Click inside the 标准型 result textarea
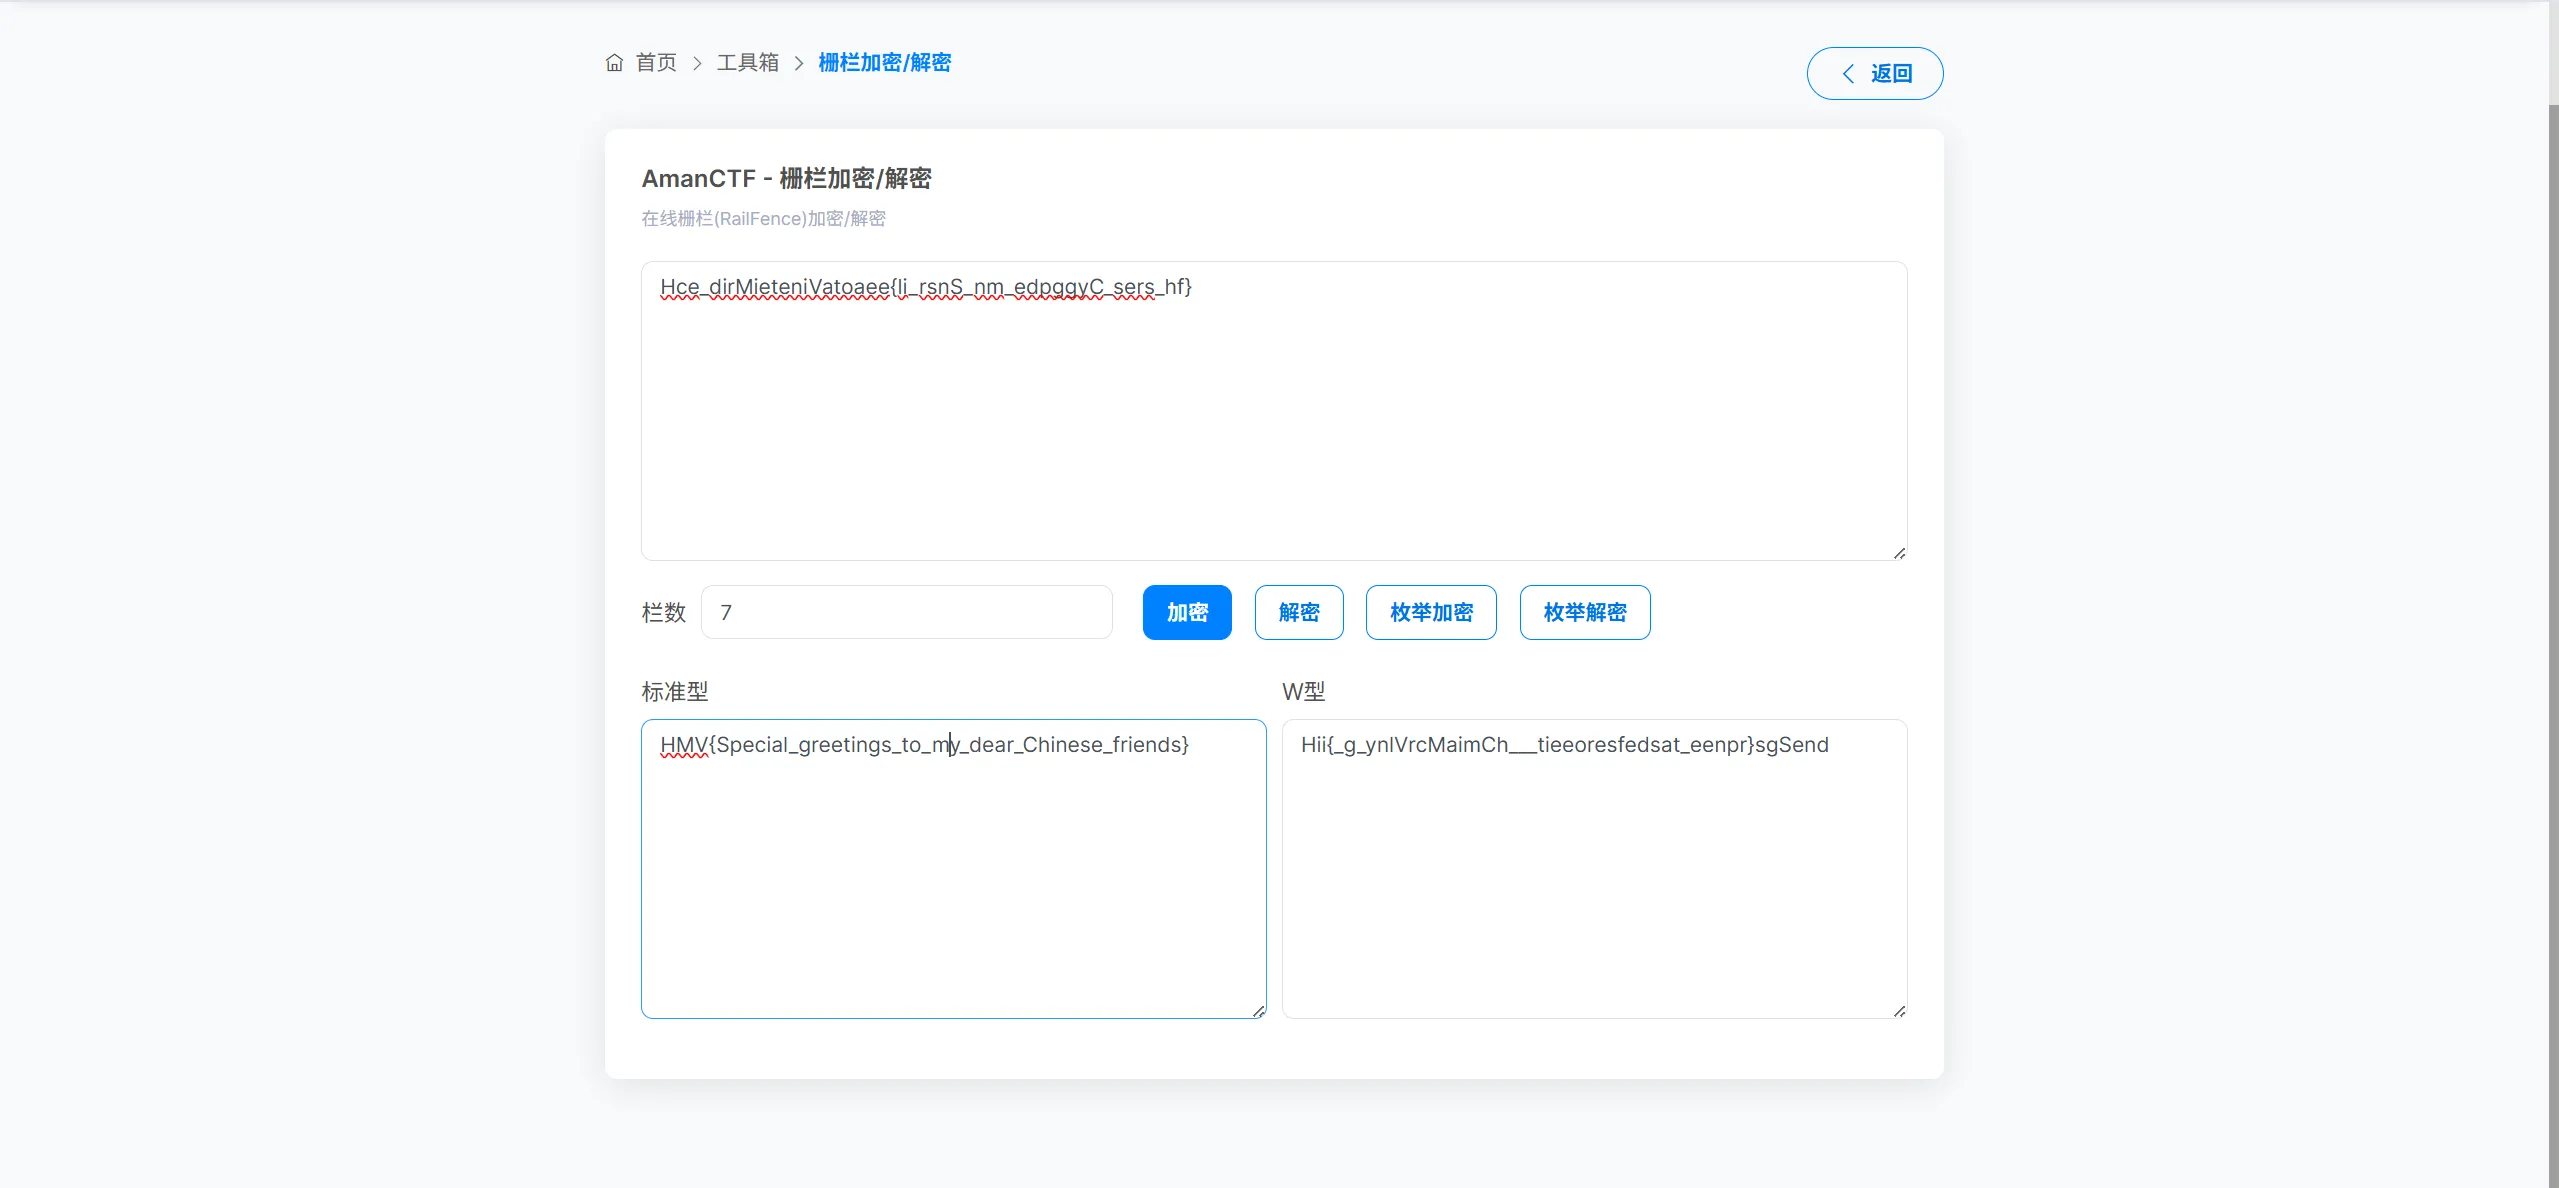 952,880
